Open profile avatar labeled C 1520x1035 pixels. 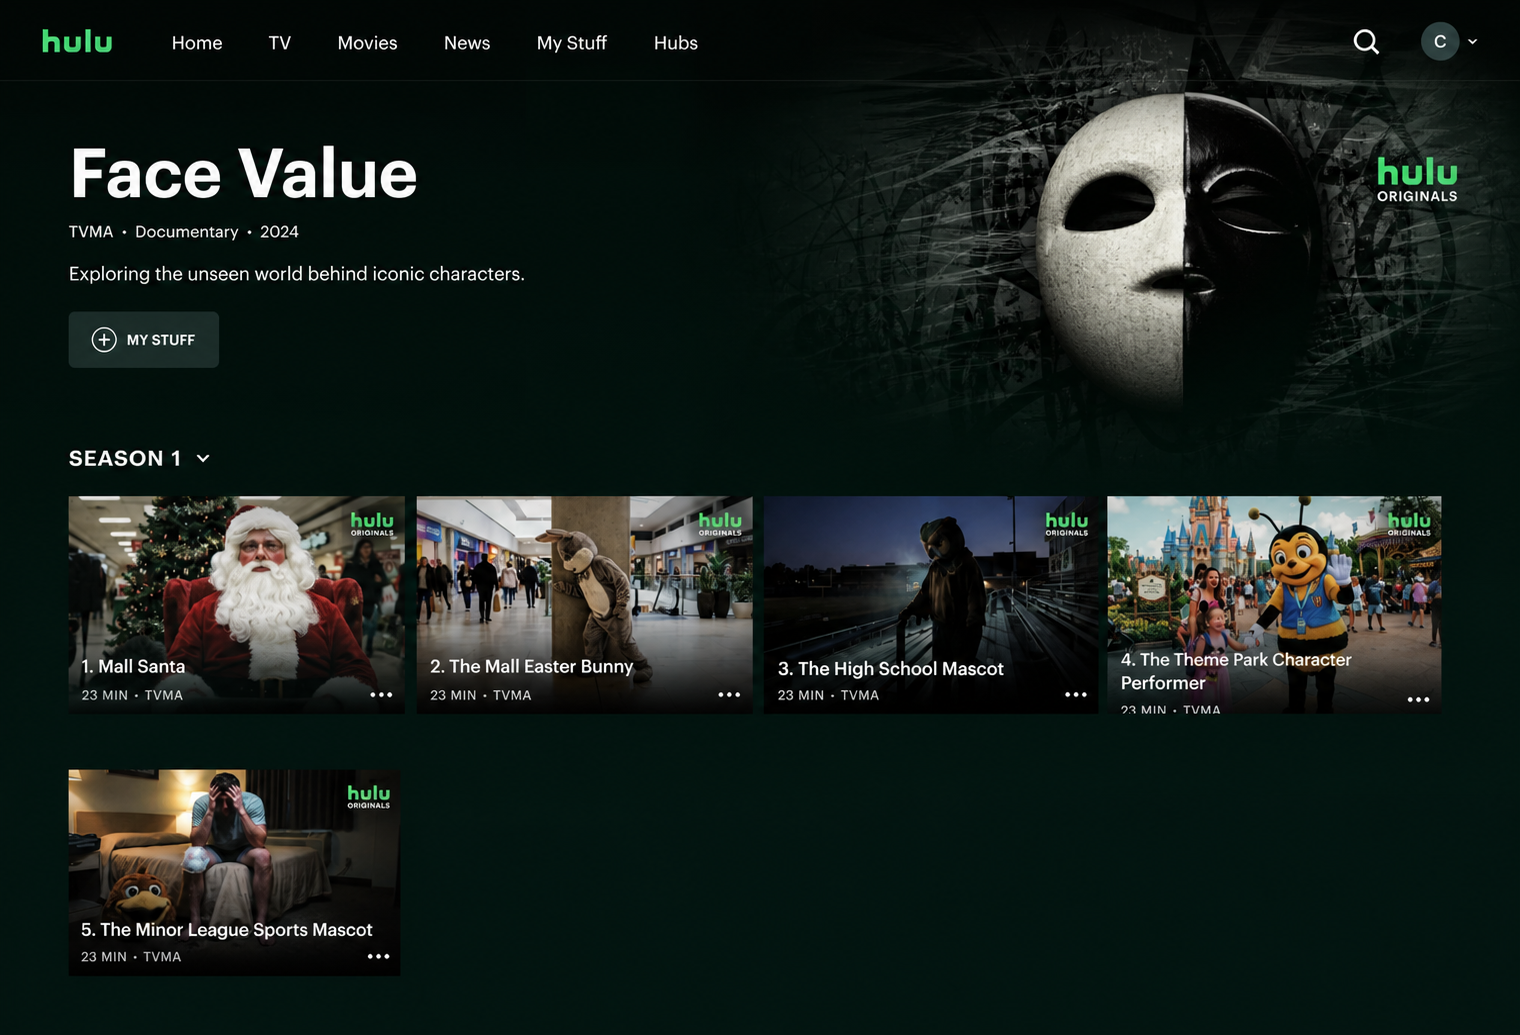coord(1440,42)
